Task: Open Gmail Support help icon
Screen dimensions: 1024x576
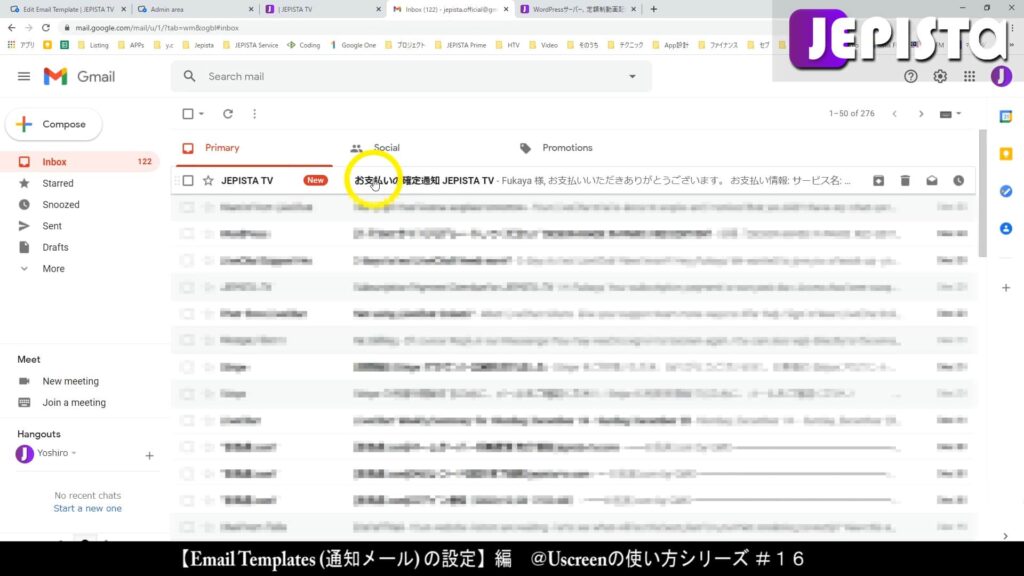Action: 910,76
